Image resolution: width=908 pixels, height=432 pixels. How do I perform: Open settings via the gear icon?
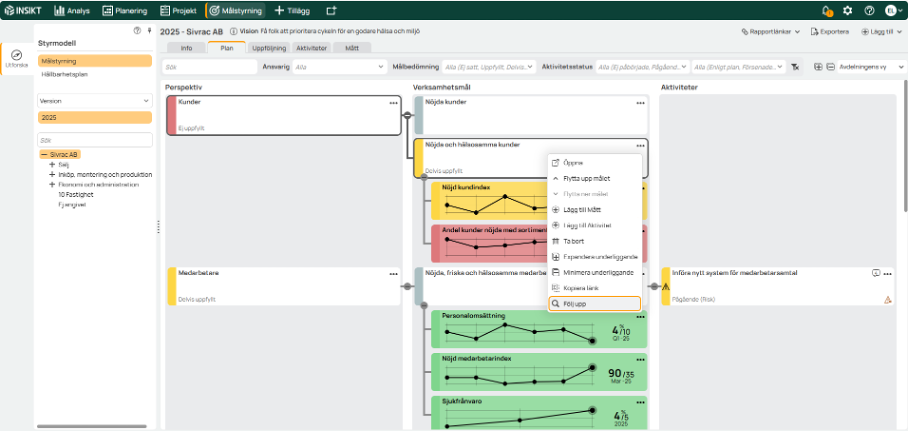(x=848, y=10)
